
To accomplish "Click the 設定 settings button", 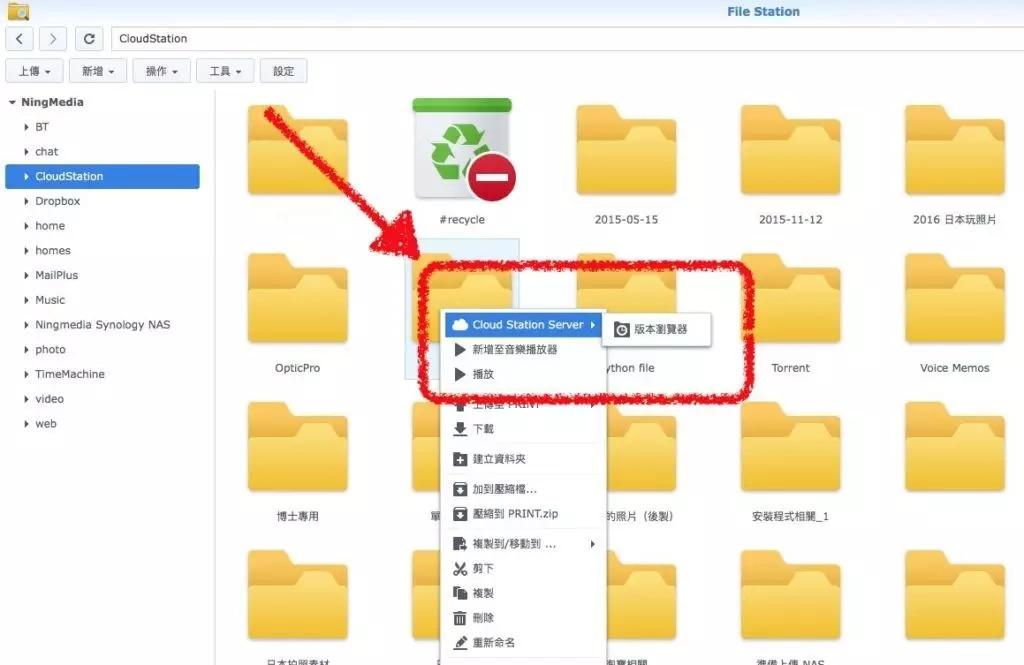I will pyautogui.click(x=284, y=71).
